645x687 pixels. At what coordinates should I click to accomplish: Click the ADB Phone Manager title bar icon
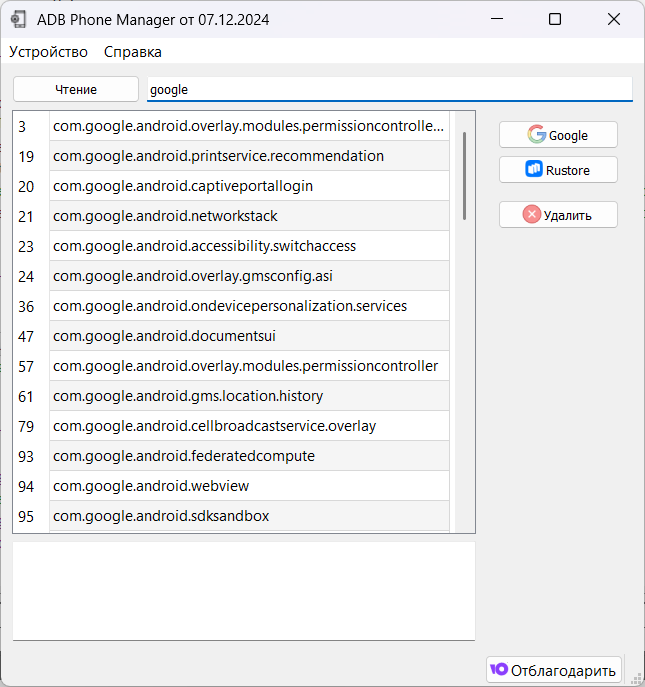[18, 20]
